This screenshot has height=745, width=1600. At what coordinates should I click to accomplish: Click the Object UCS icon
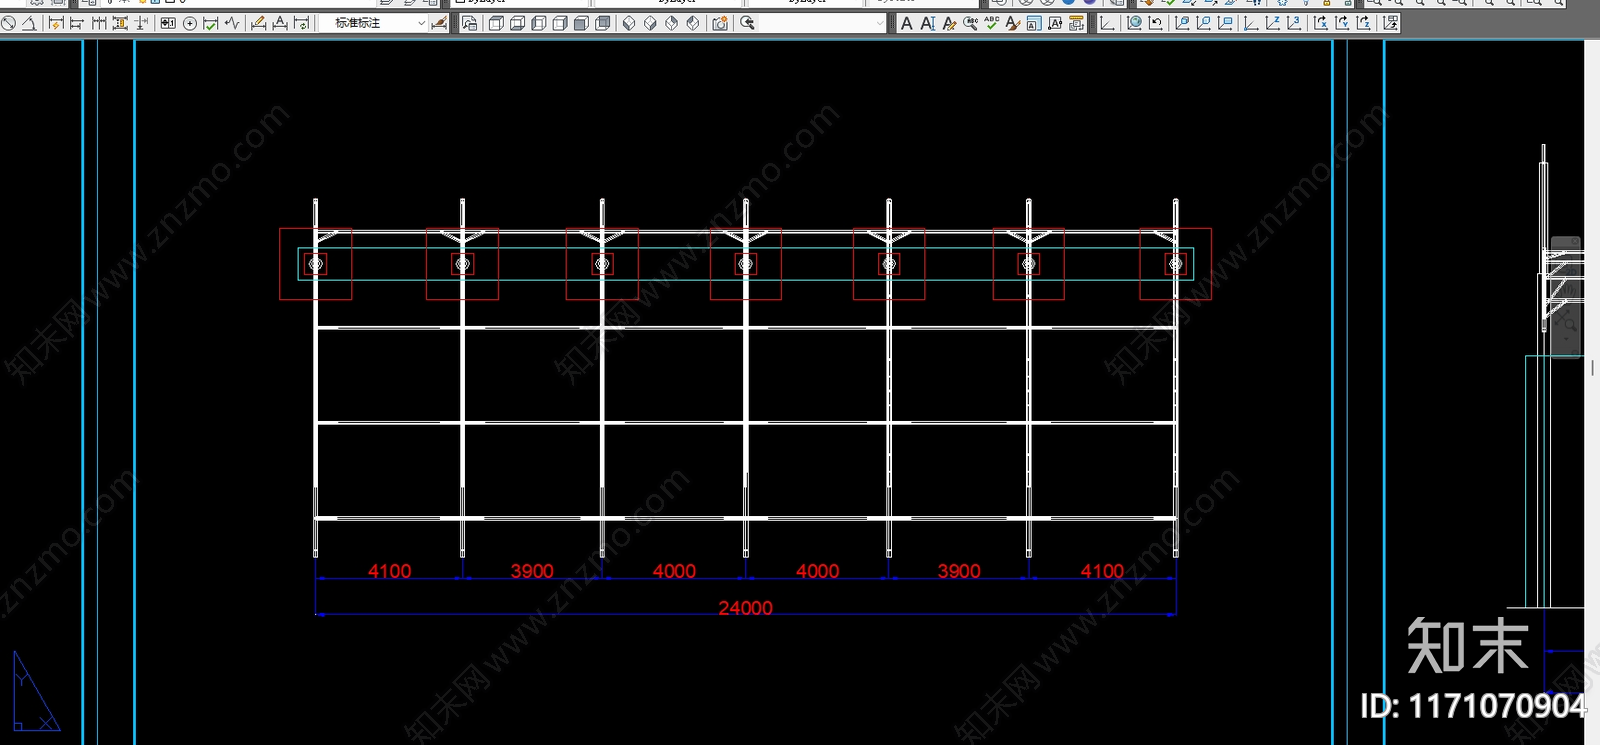click(x=1203, y=23)
